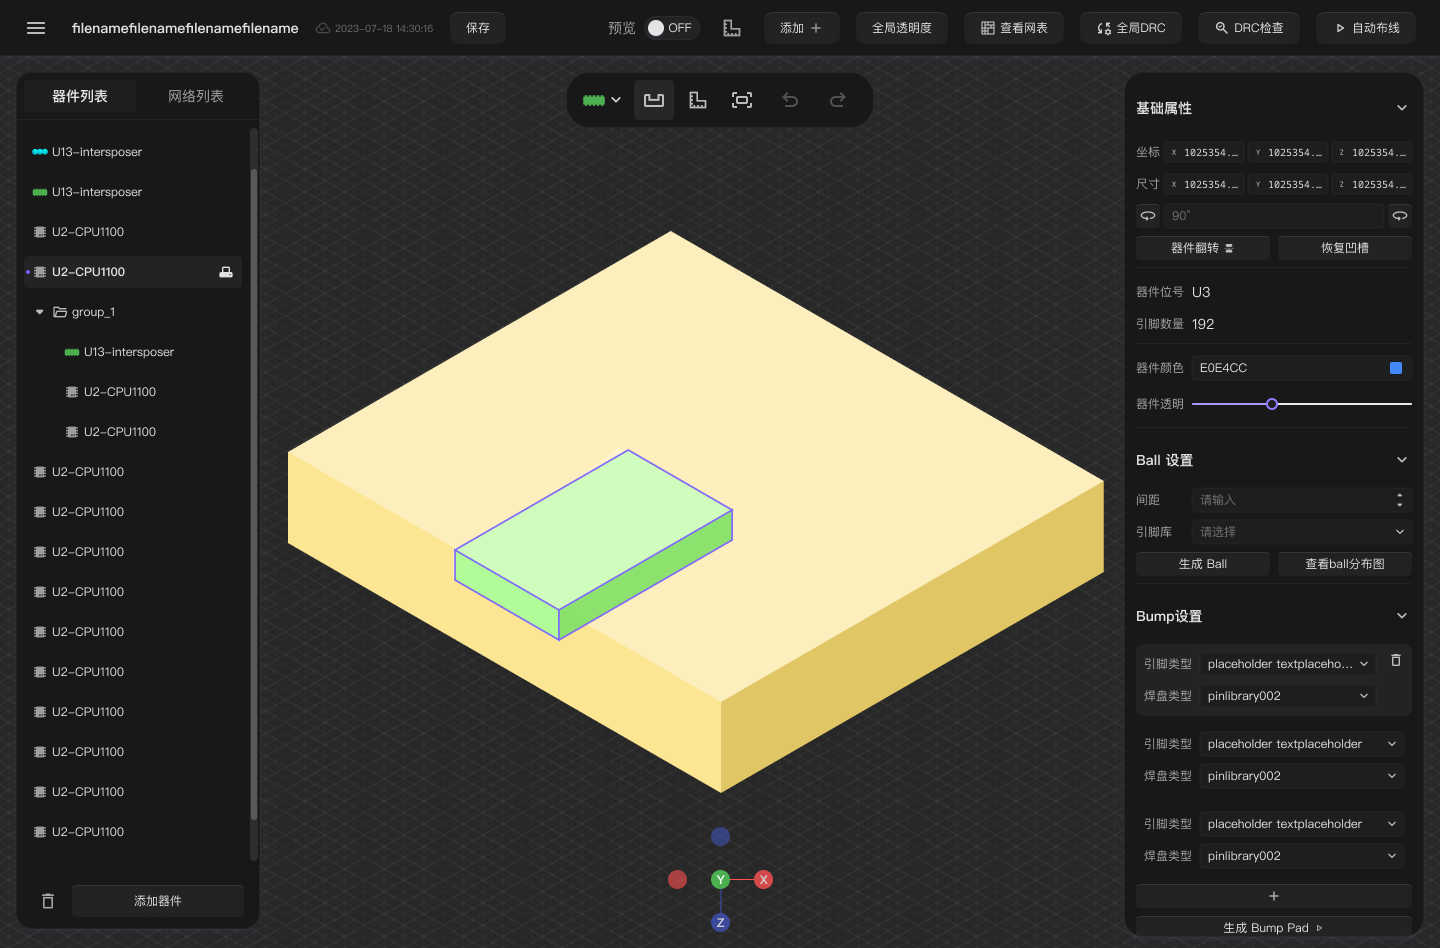The image size is (1440, 948).
Task: Click the blue E0E4CC color swatch
Action: pyautogui.click(x=1396, y=367)
